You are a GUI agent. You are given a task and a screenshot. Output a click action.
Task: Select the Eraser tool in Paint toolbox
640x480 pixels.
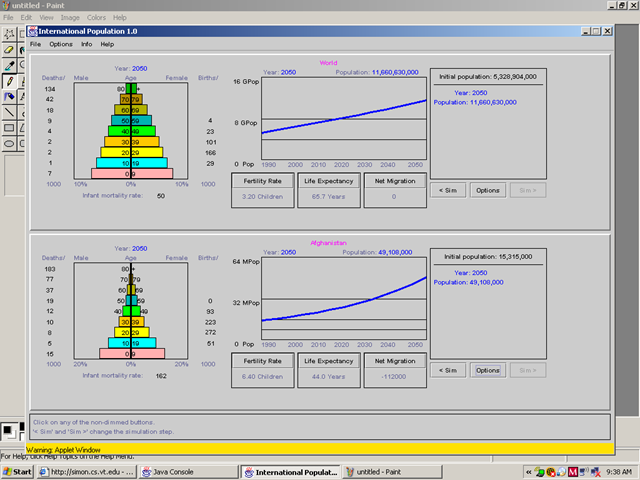coord(9,50)
